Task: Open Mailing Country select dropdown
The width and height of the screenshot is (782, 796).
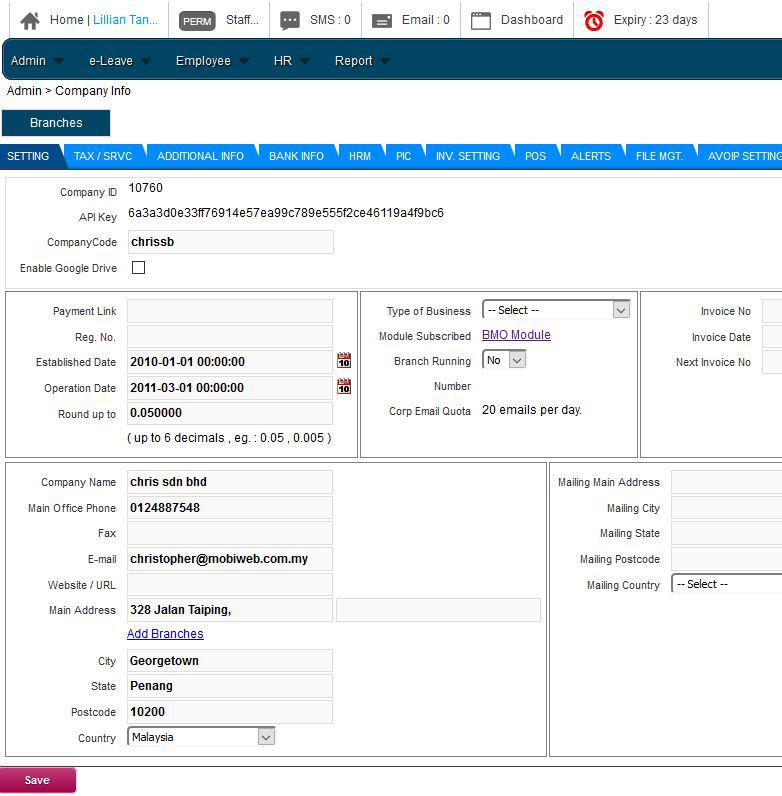Action: click(727, 584)
